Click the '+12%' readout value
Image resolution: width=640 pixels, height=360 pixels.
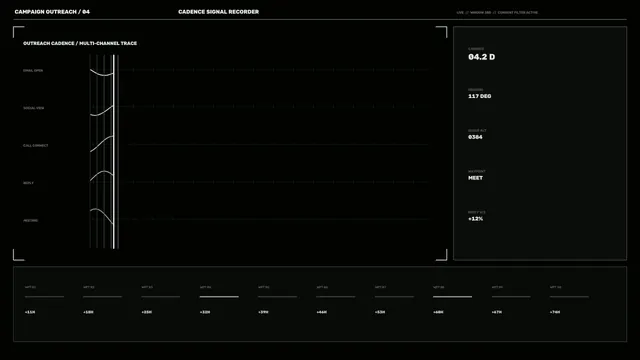click(476, 219)
